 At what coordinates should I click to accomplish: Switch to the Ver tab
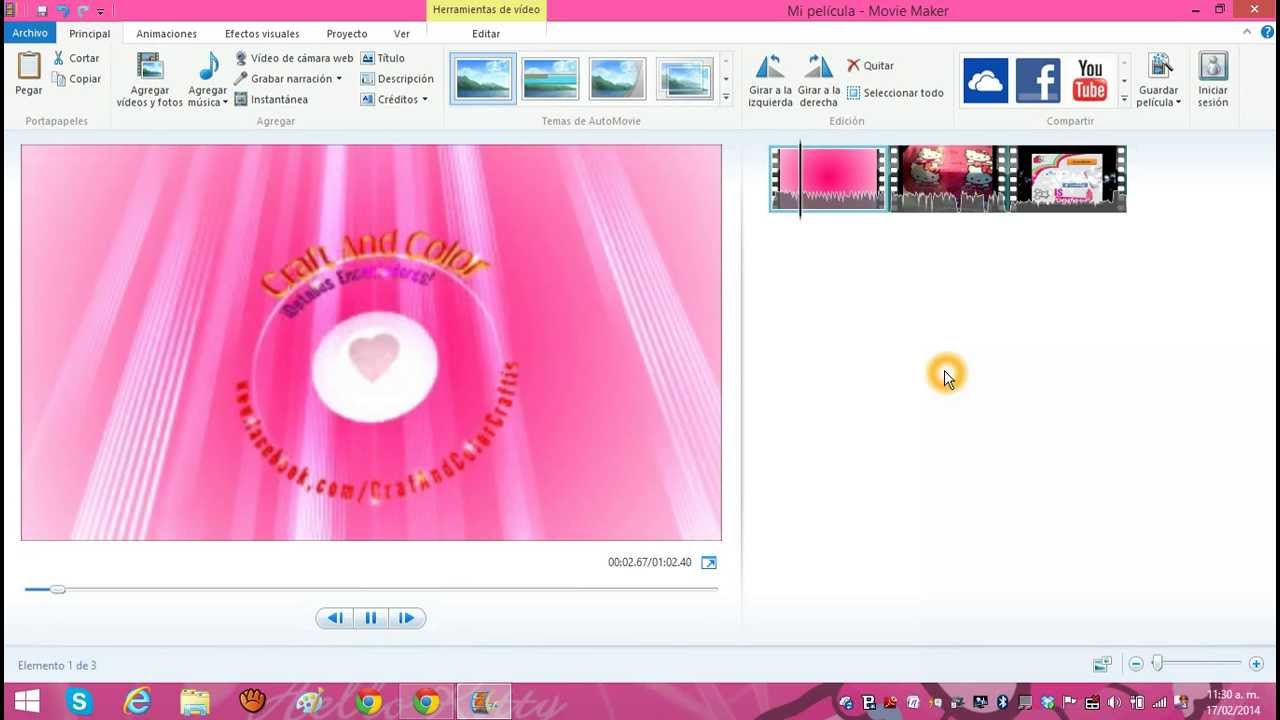coord(402,33)
